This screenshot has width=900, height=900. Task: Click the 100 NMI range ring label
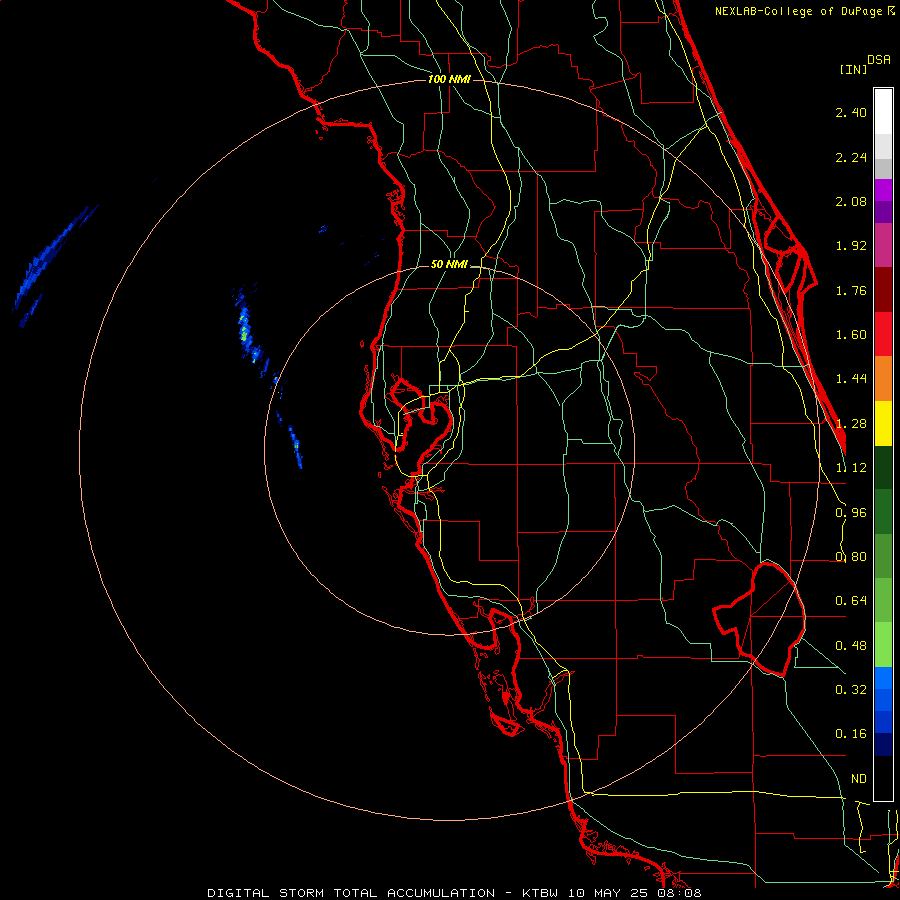point(449,79)
